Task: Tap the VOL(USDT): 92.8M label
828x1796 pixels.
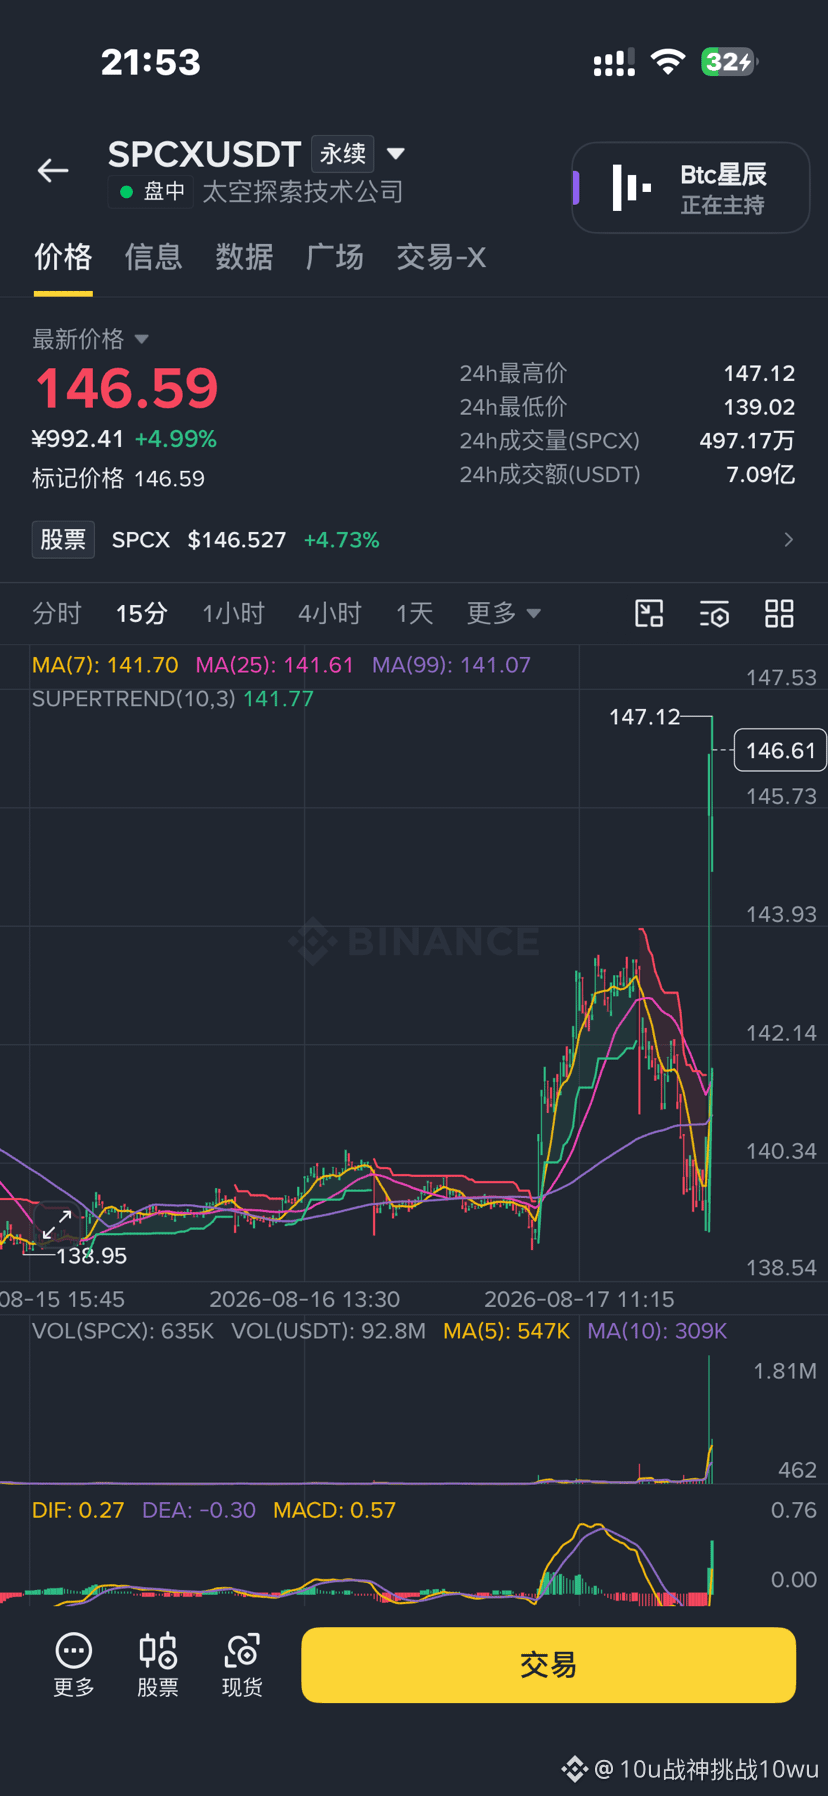Action: tap(328, 1331)
